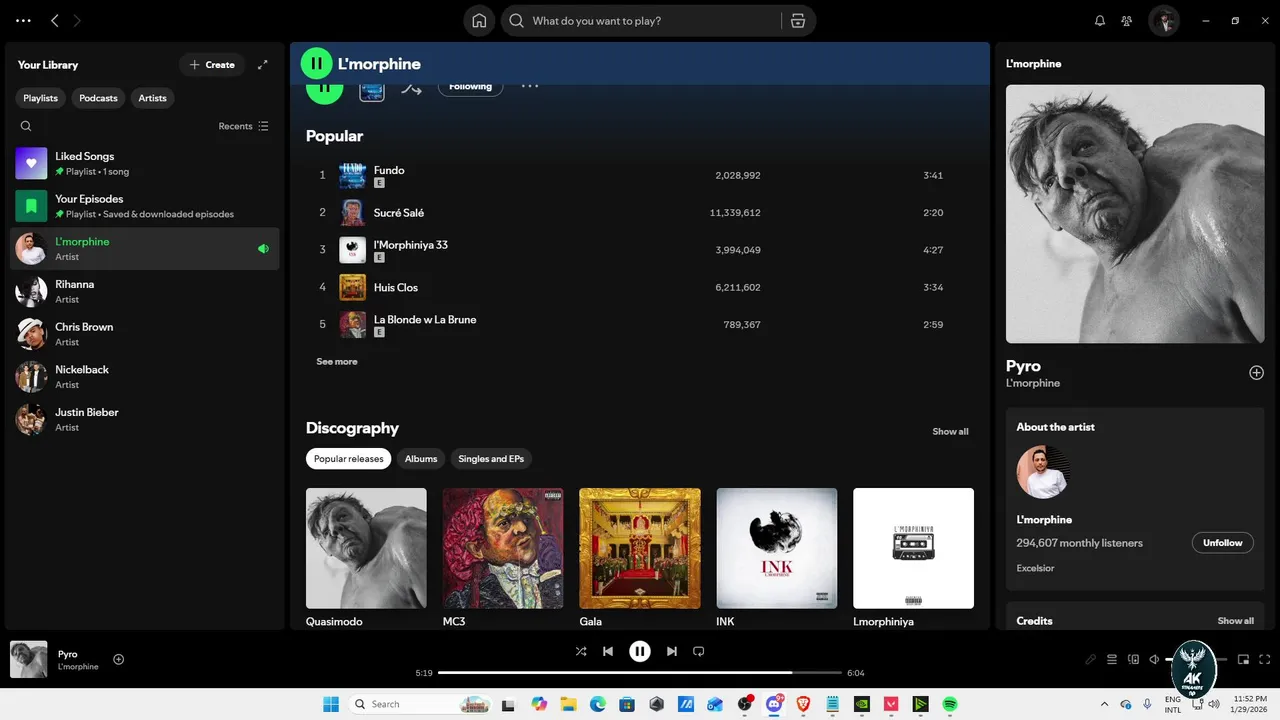
Task: Click Show all next to Discography
Action: point(950,432)
